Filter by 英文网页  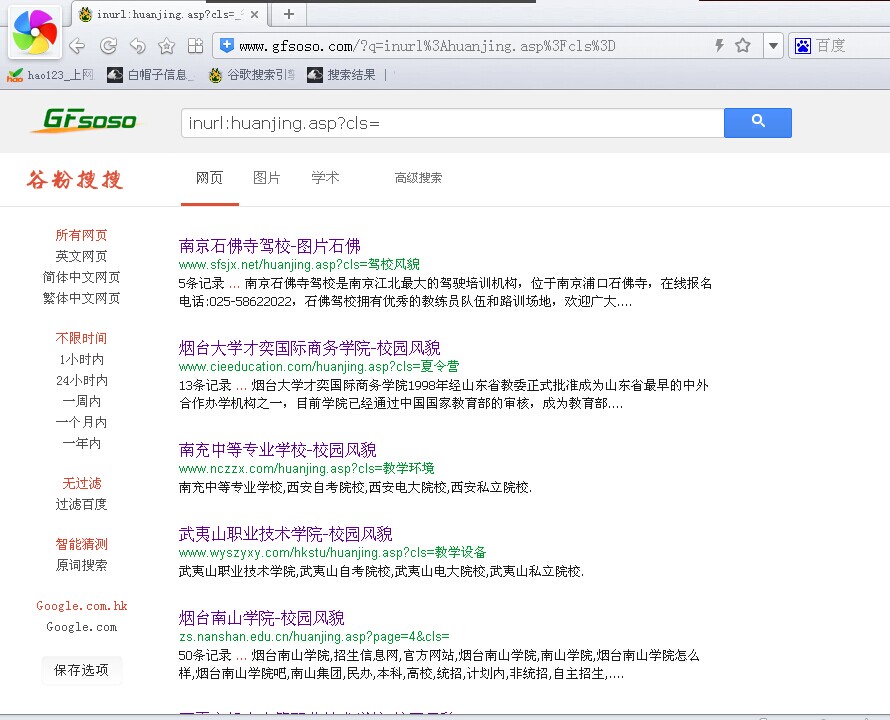[81, 256]
